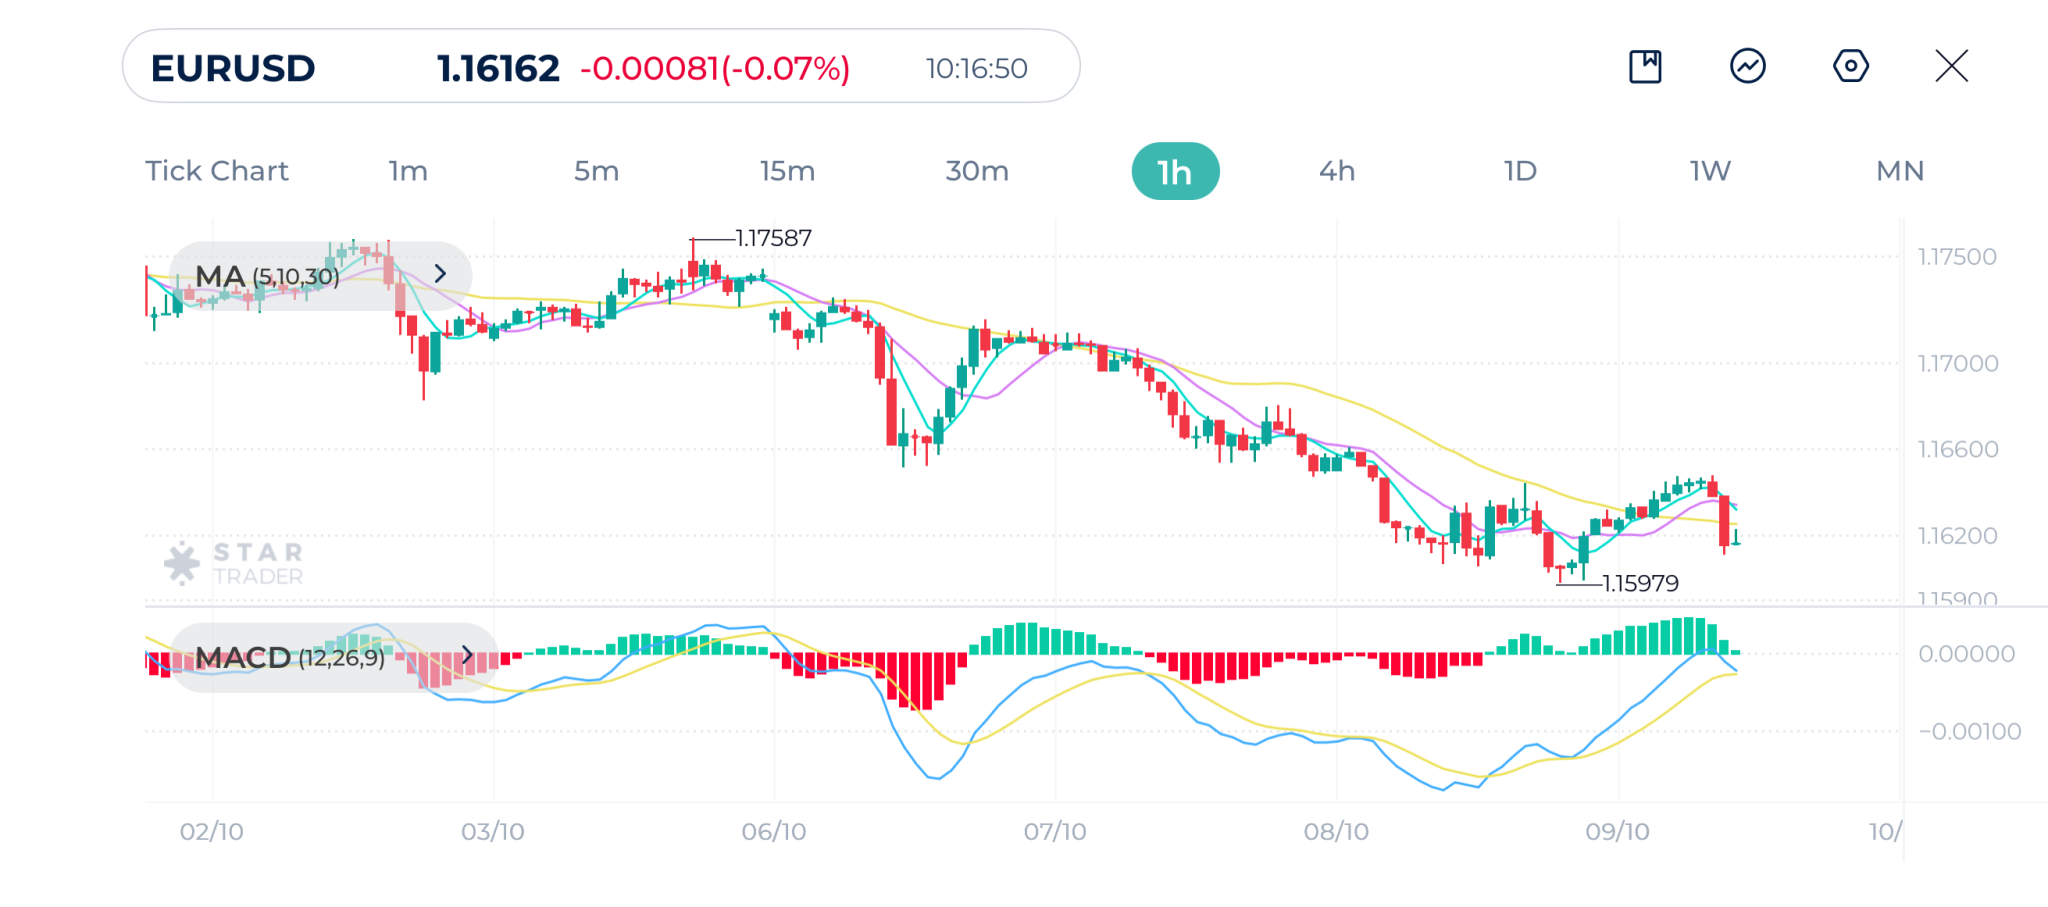Expand the MA (5,10,30) indicator chevron
This screenshot has width=2048, height=907.
tap(440, 274)
